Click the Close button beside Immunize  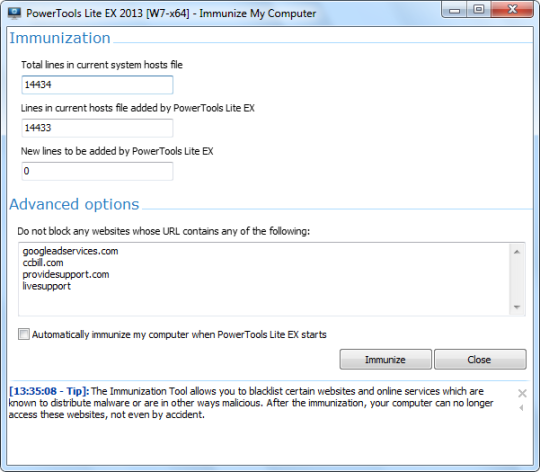tap(480, 359)
